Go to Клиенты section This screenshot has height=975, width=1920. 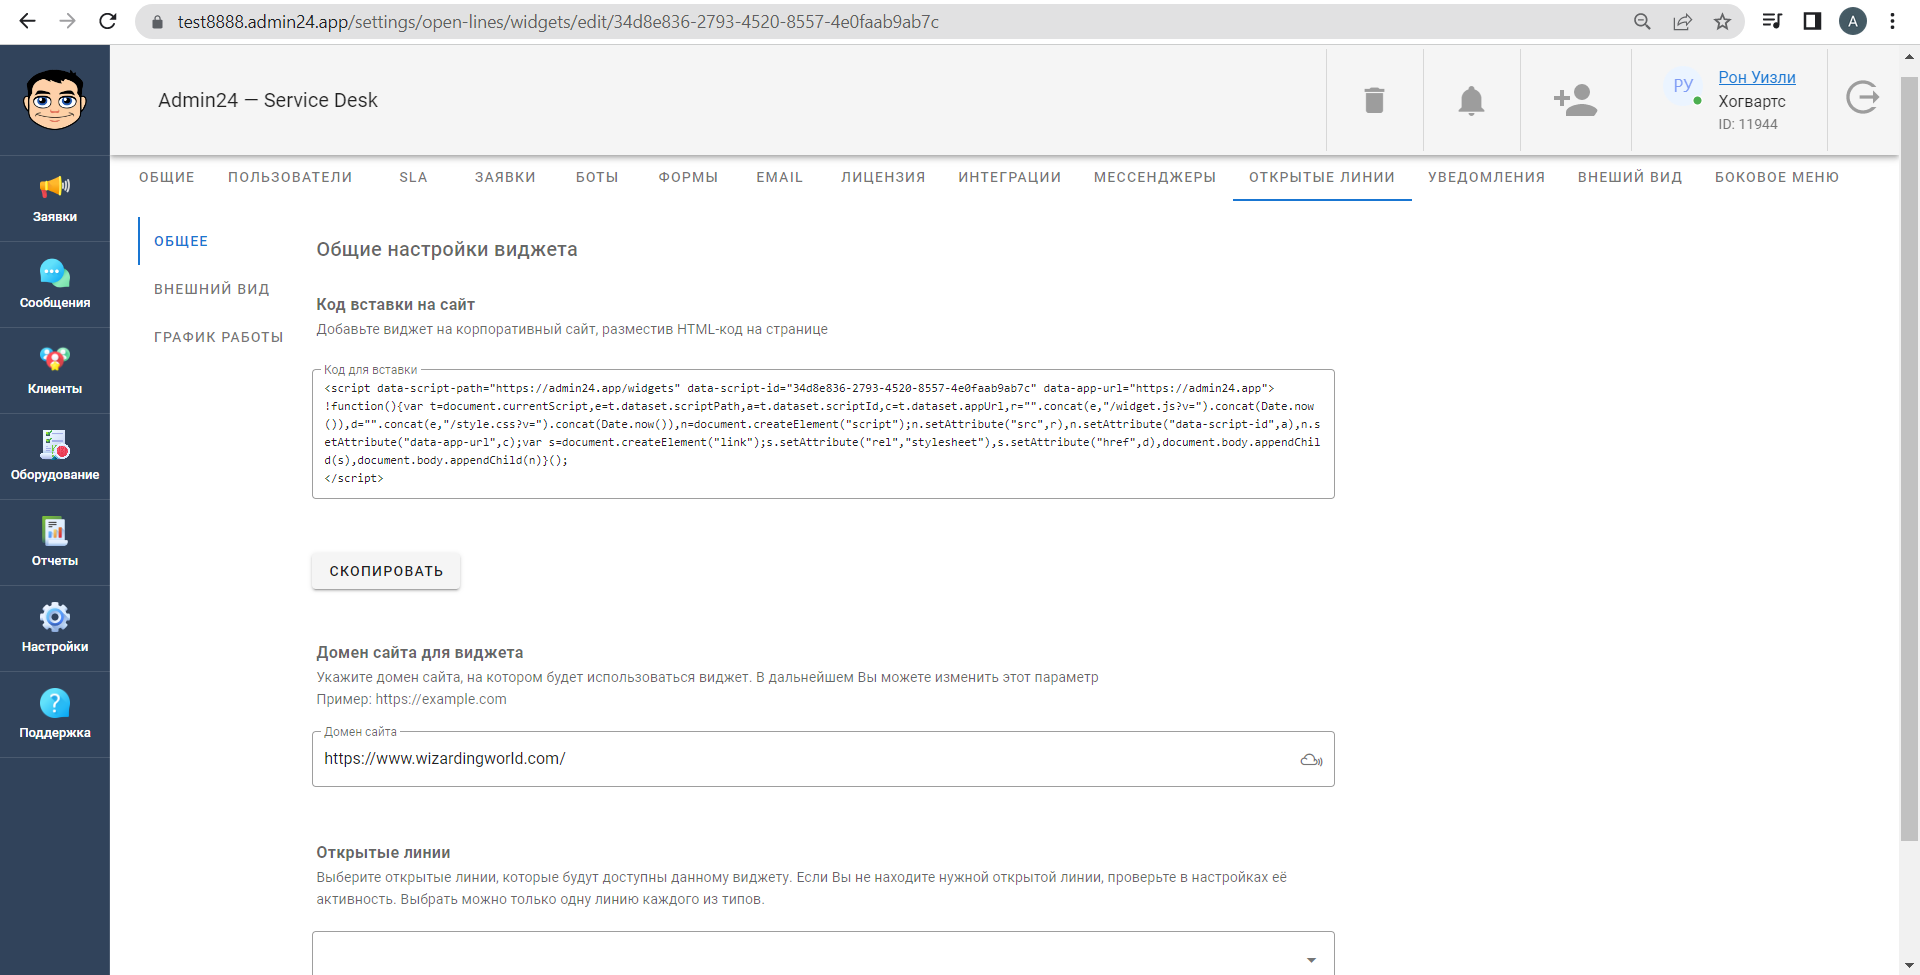coord(55,371)
